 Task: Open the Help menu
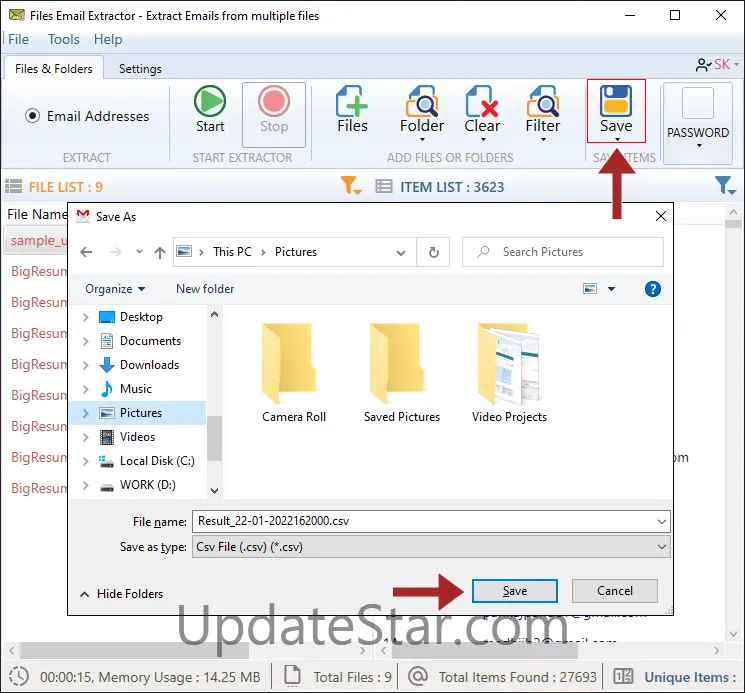[x=108, y=39]
